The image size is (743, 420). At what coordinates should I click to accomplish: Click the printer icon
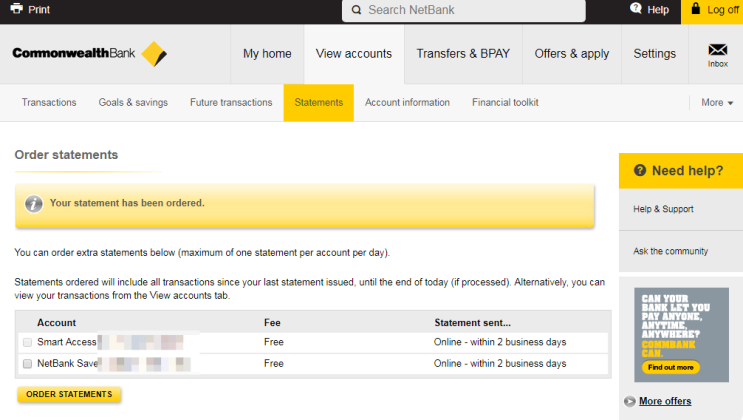click(x=17, y=9)
